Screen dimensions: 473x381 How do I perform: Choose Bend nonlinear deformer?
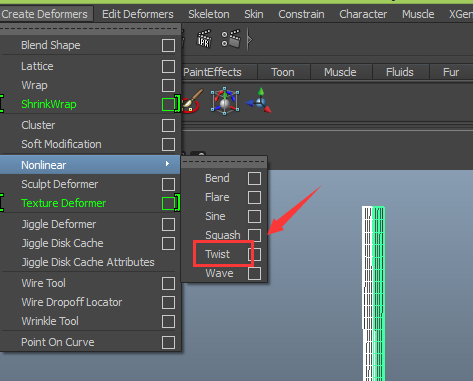click(x=217, y=178)
